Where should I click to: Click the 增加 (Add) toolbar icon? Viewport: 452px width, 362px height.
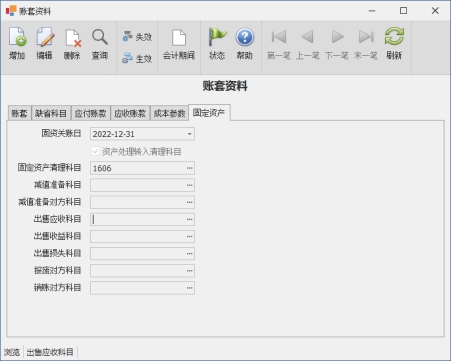coord(17,37)
